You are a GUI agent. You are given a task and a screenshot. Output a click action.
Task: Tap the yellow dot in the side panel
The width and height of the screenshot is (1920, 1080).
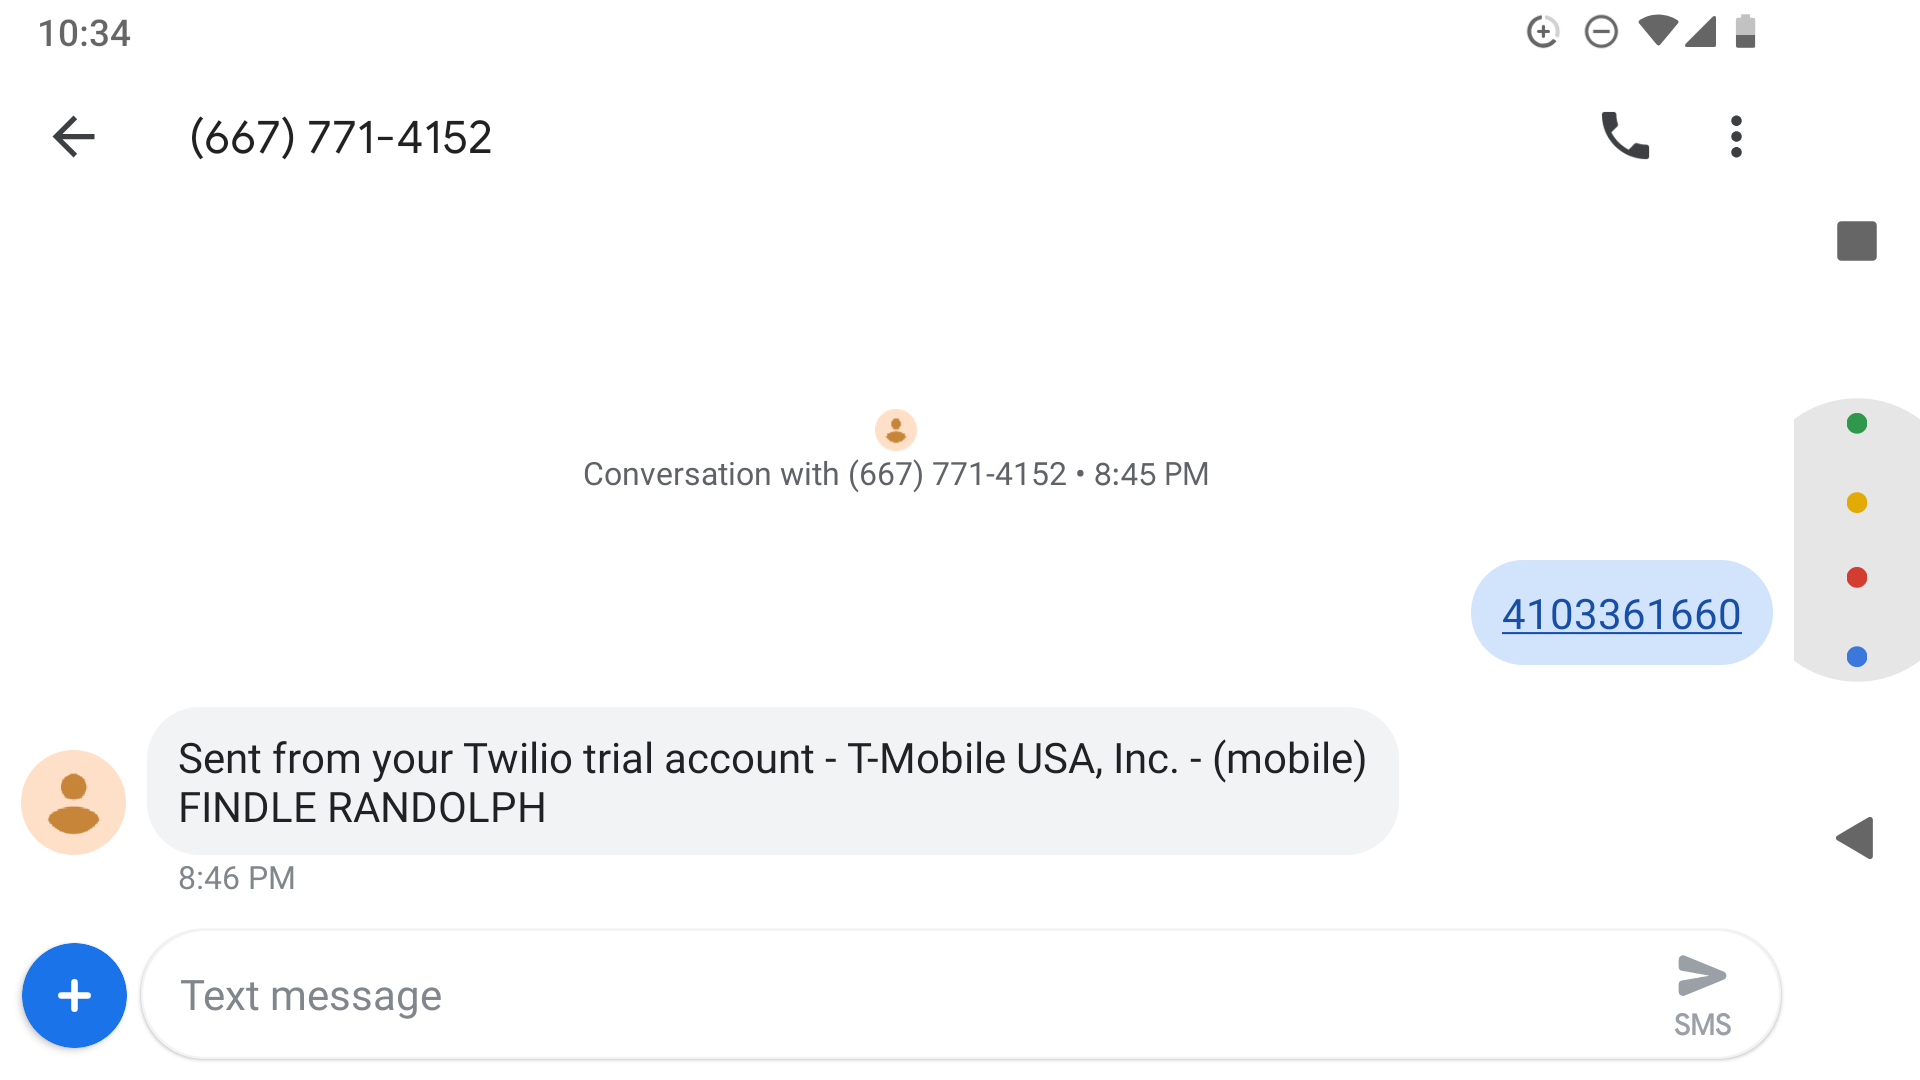pos(1857,503)
